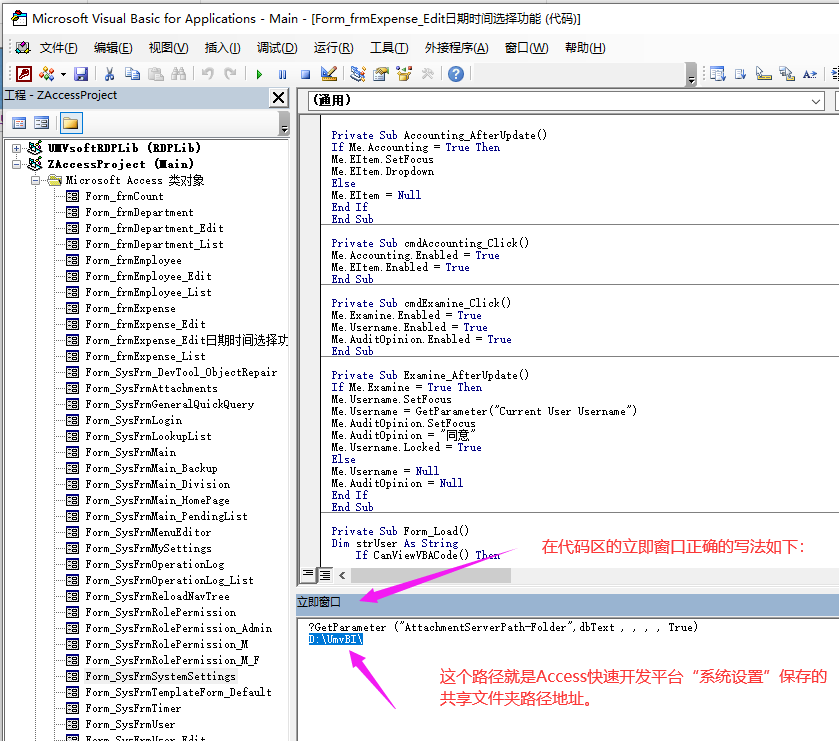
Task: Select Form_SysFrmMain_HomePage module
Action: click(158, 500)
